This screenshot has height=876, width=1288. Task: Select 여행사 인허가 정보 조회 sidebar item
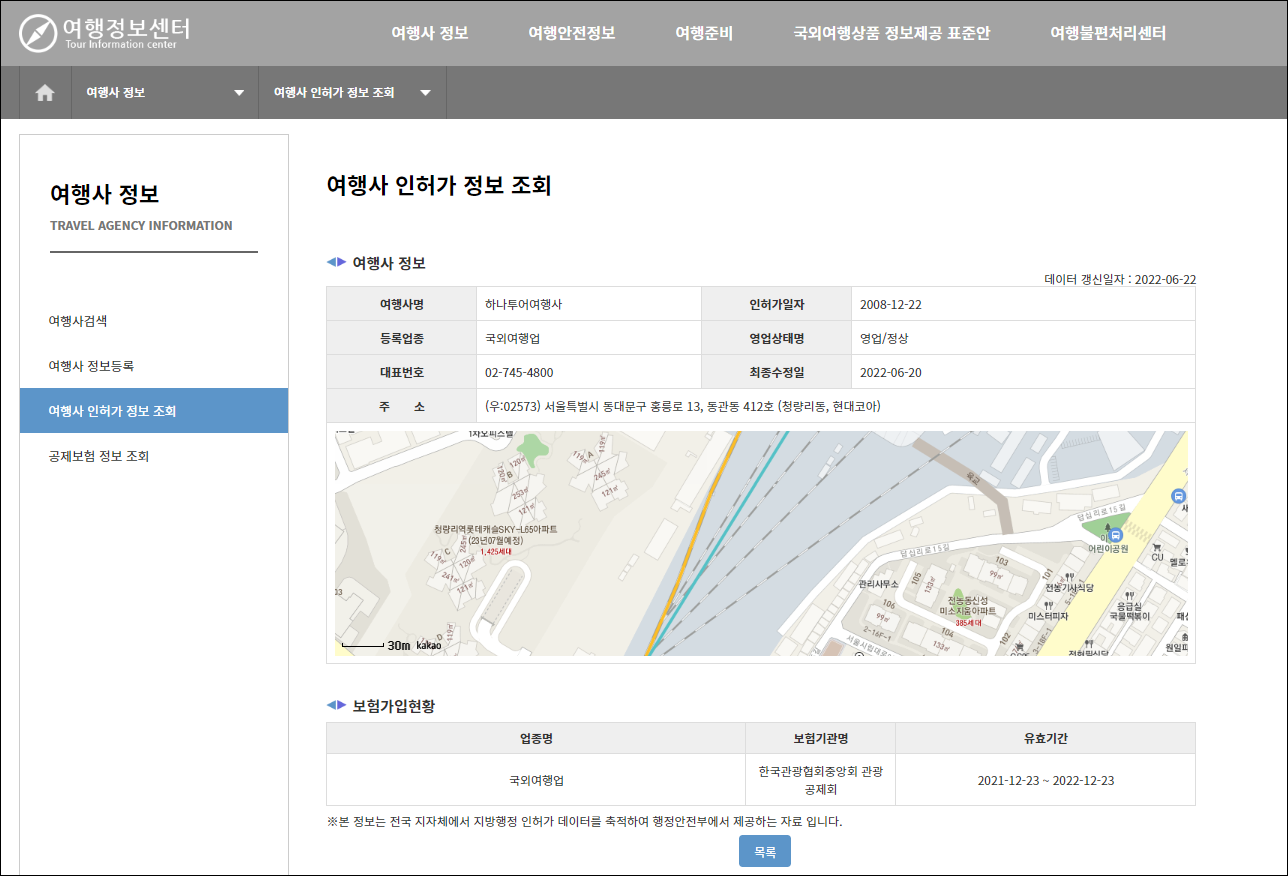pyautogui.click(x=112, y=411)
